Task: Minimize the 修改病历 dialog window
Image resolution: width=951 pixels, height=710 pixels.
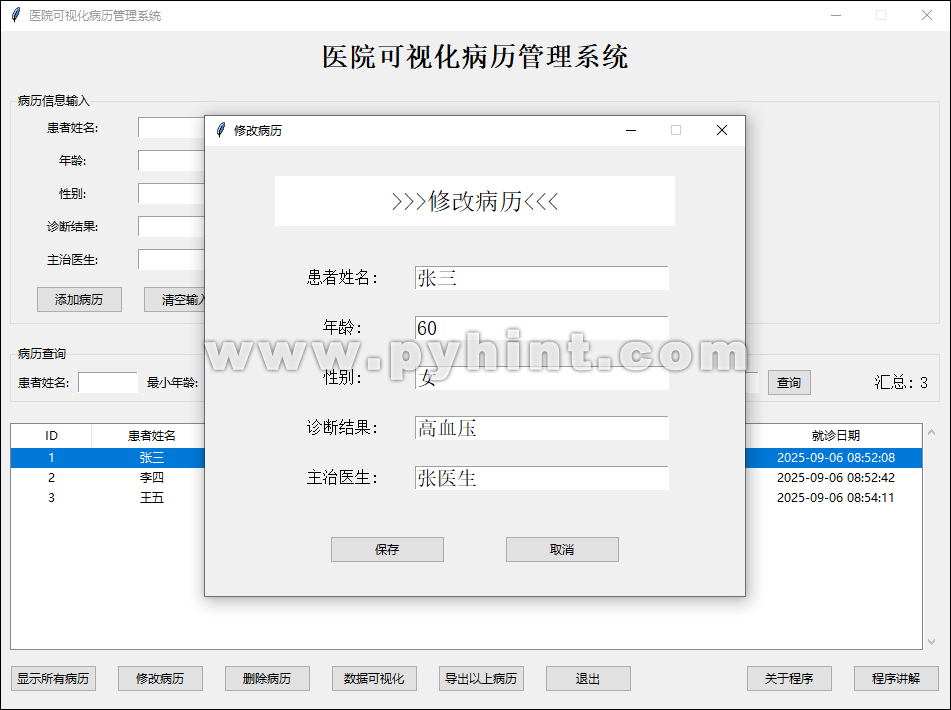Action: click(x=631, y=130)
